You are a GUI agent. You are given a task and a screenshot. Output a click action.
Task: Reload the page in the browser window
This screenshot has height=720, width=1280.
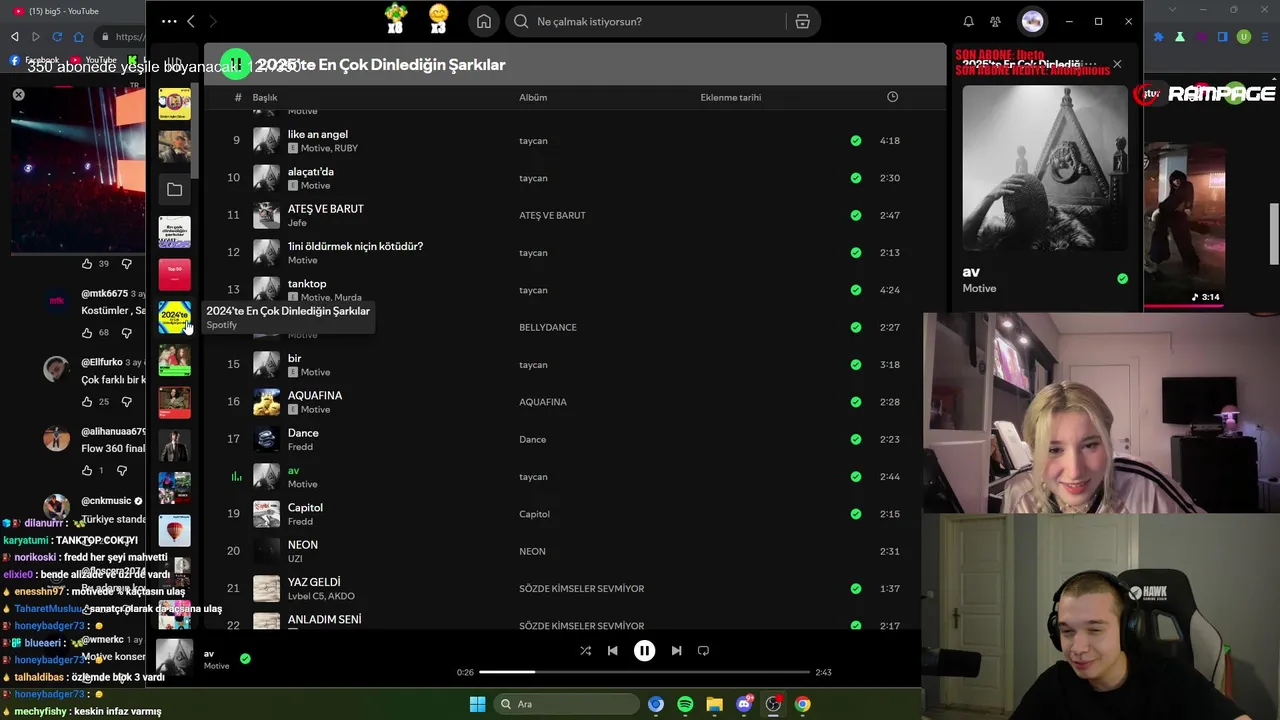click(x=57, y=37)
